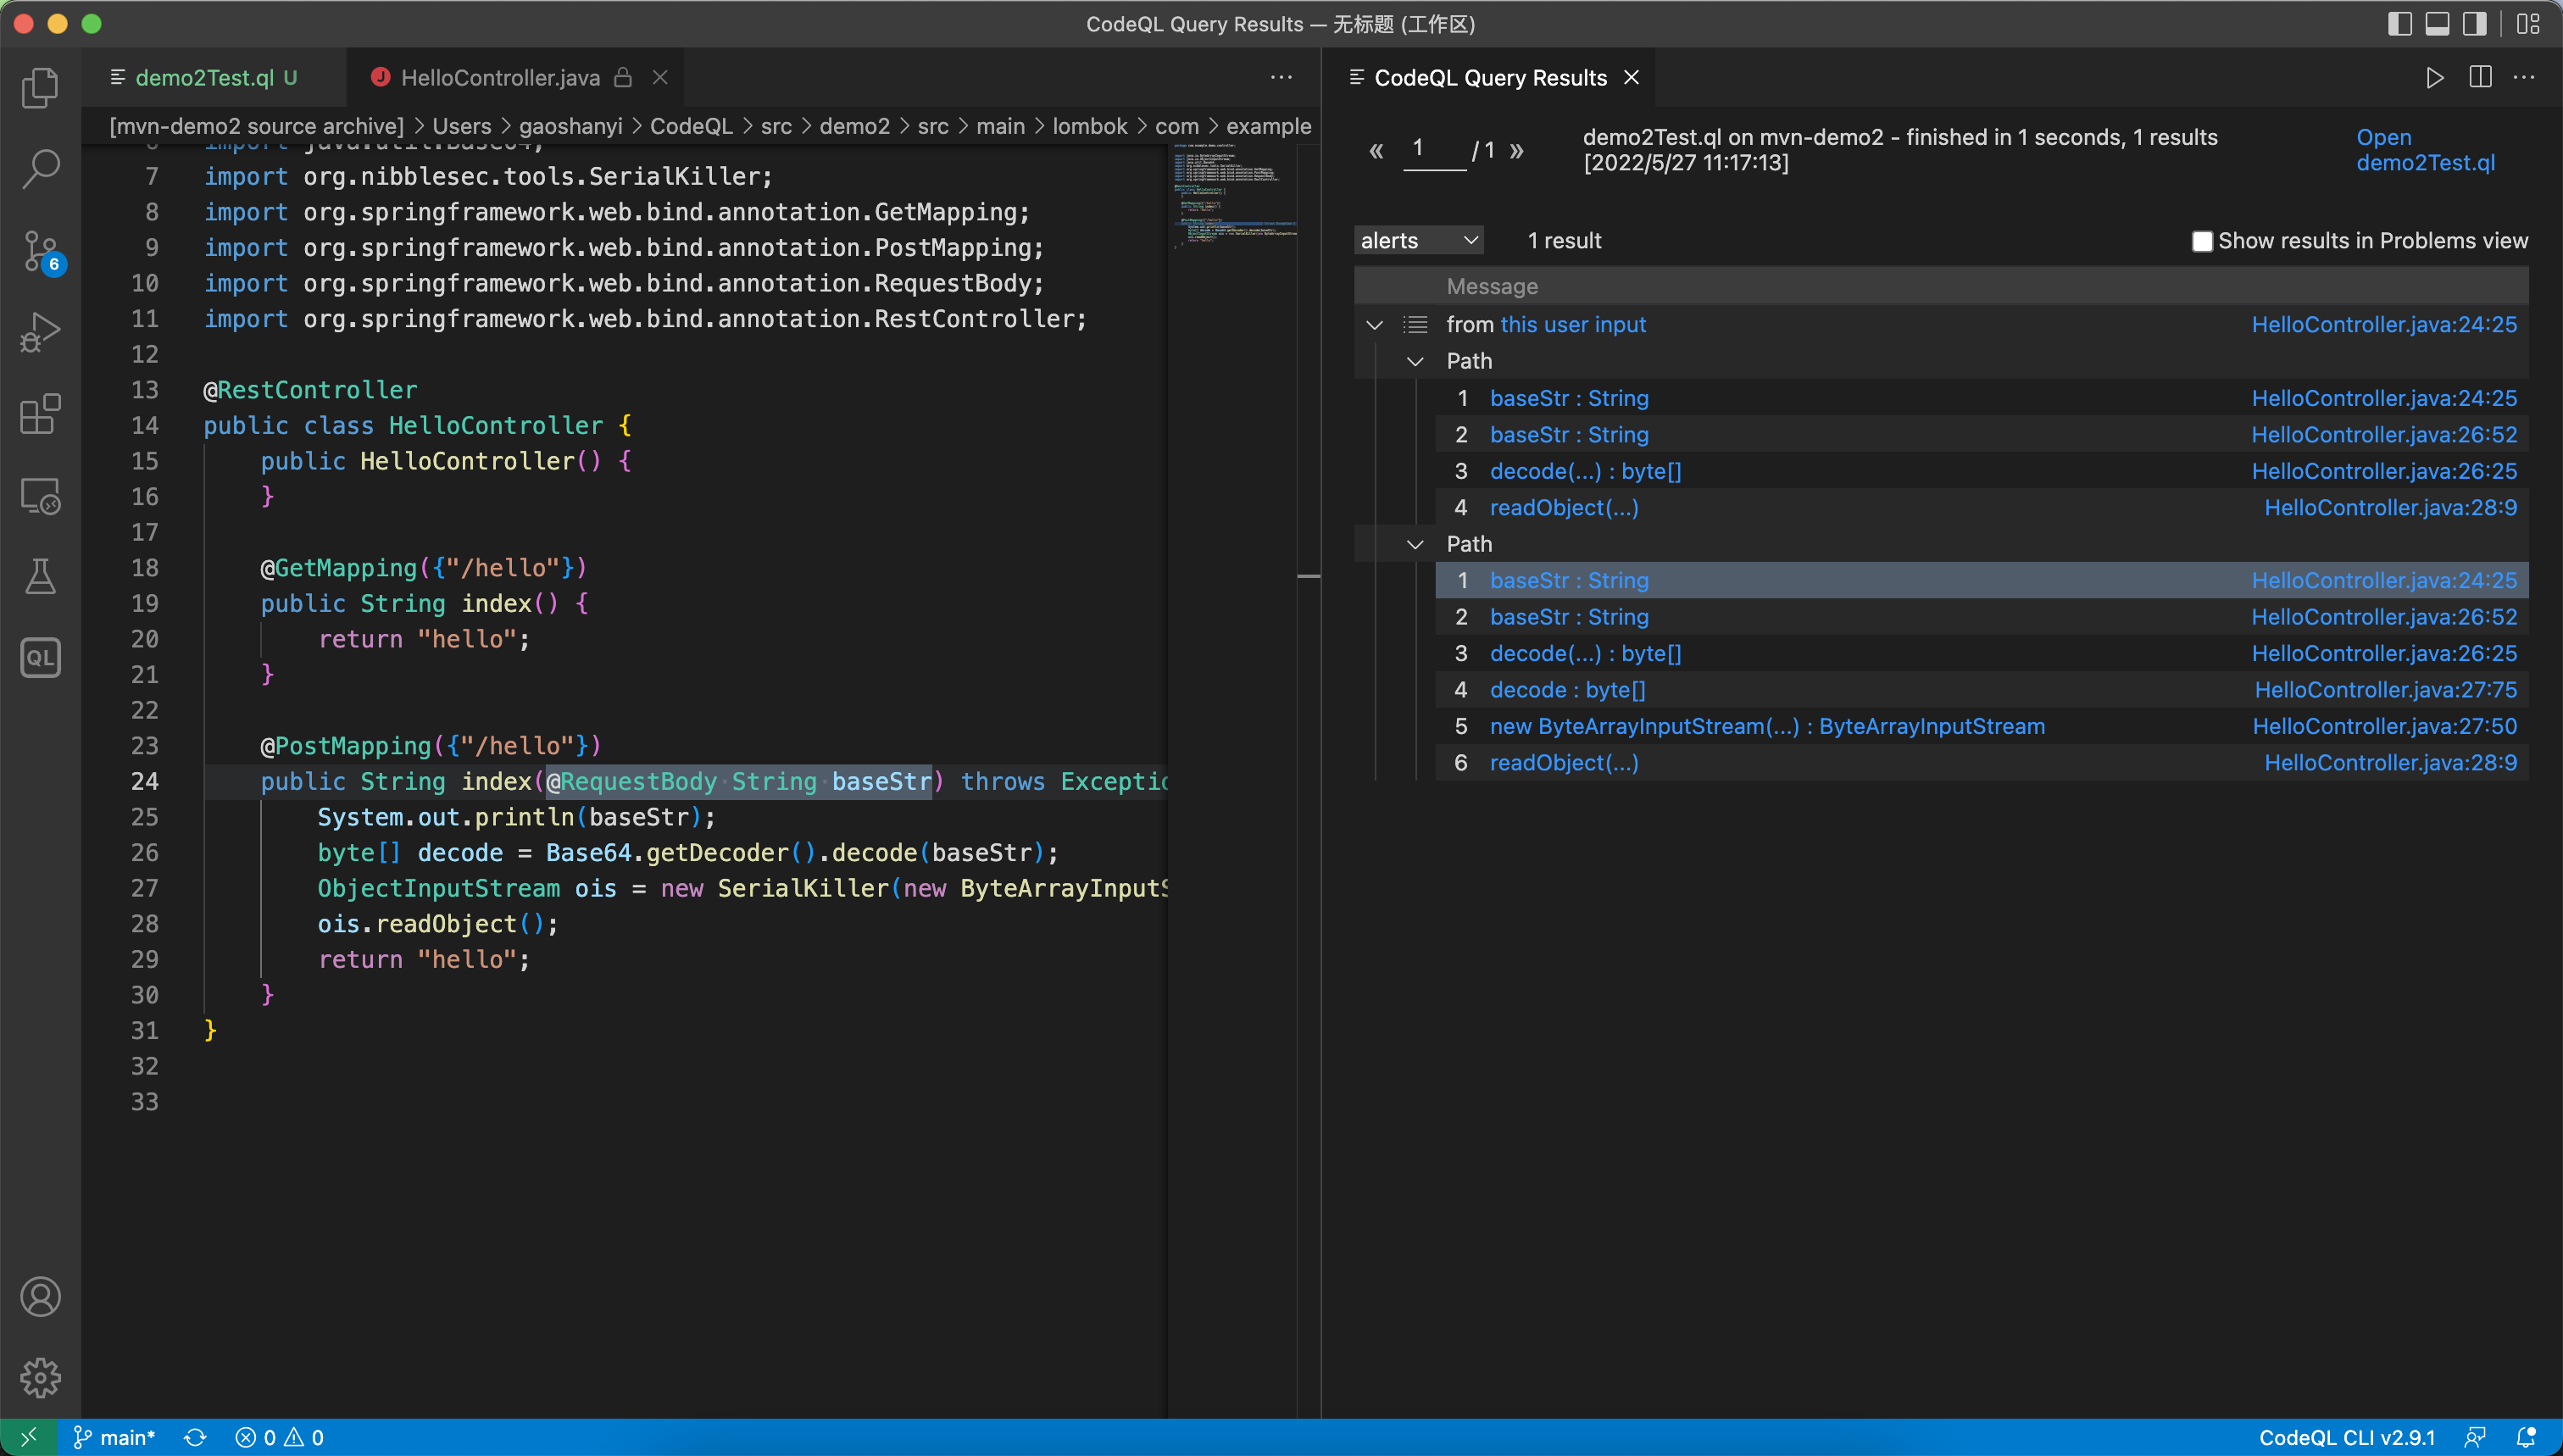Click line number 27 in the gutter
The width and height of the screenshot is (2563, 1456).
[145, 889]
